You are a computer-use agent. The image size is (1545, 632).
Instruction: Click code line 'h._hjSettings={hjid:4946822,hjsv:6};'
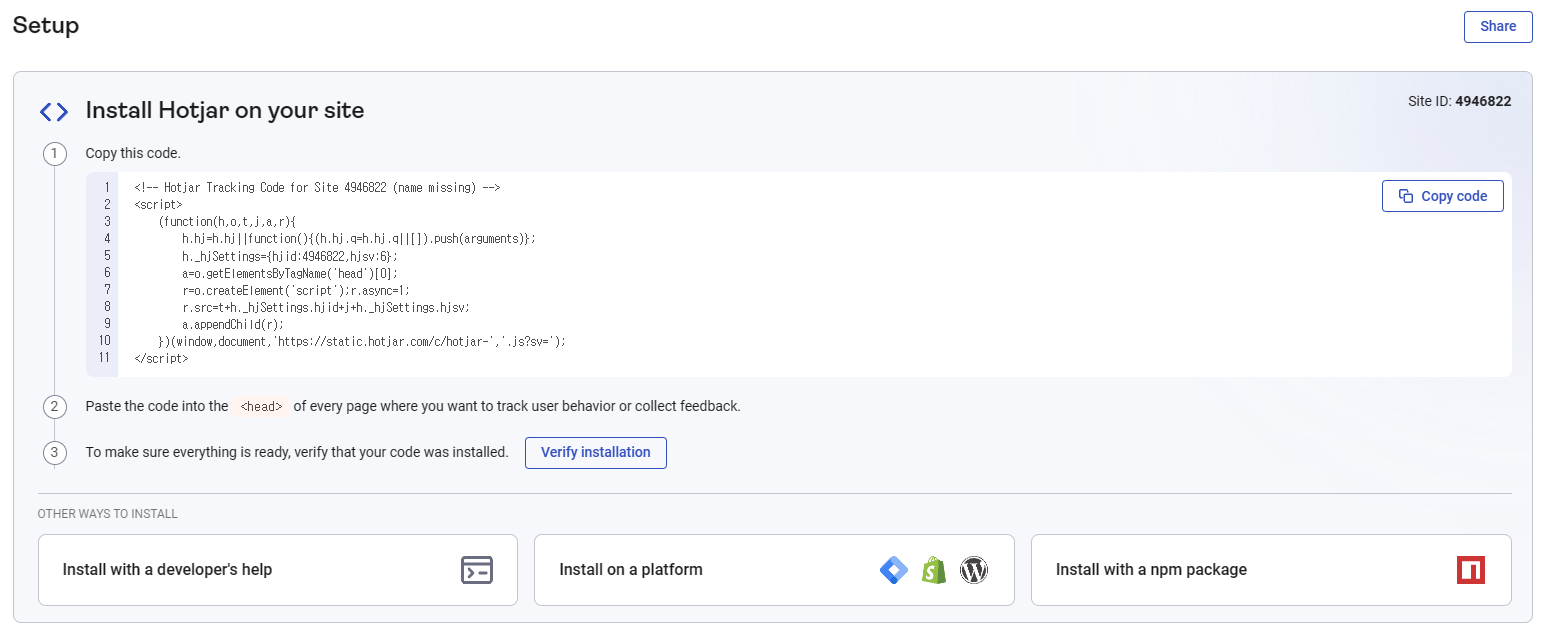pos(290,255)
